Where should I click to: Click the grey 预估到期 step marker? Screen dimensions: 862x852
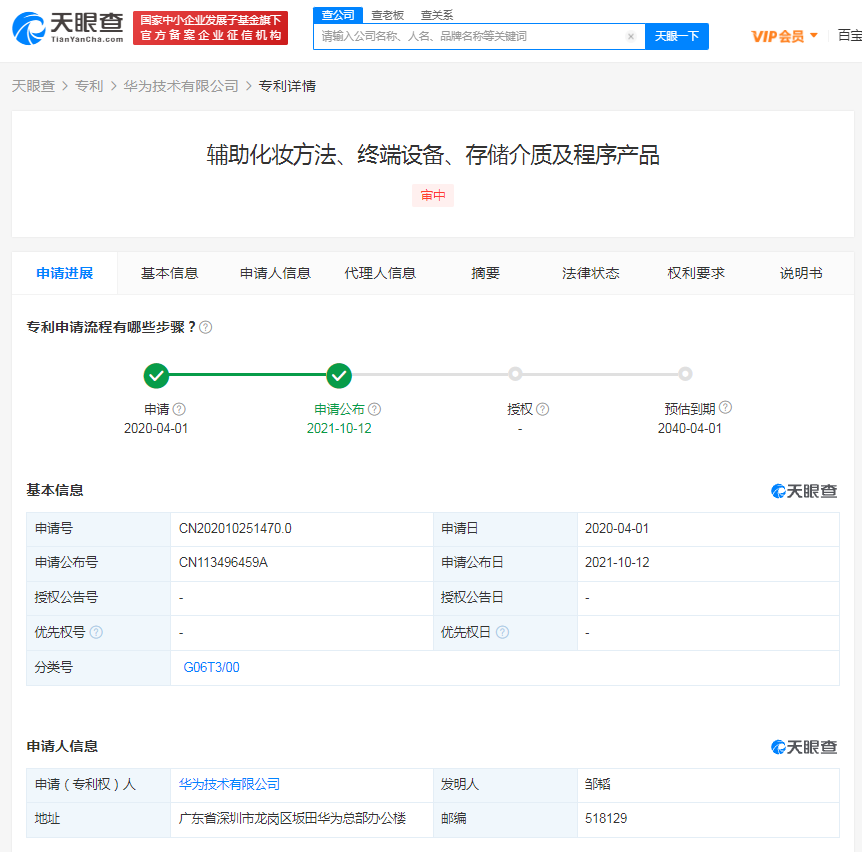coord(685,374)
